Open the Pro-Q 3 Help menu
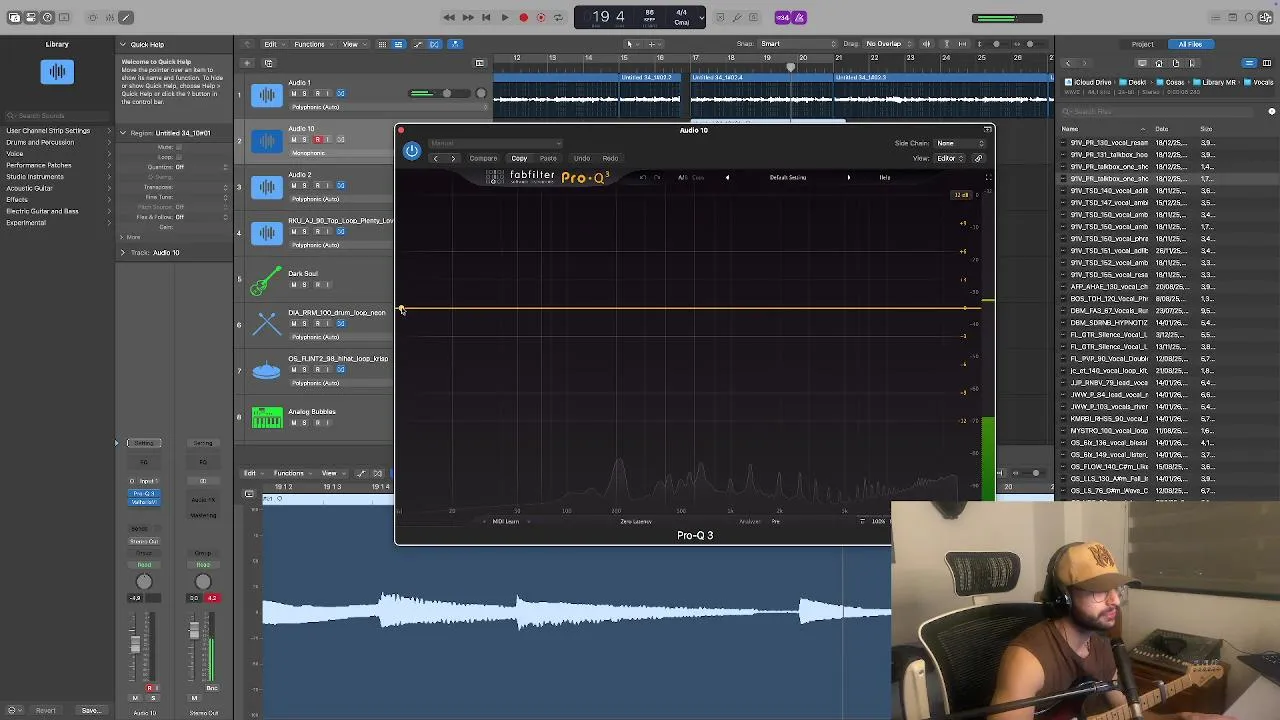Screen dimensions: 1280x720 (884, 177)
